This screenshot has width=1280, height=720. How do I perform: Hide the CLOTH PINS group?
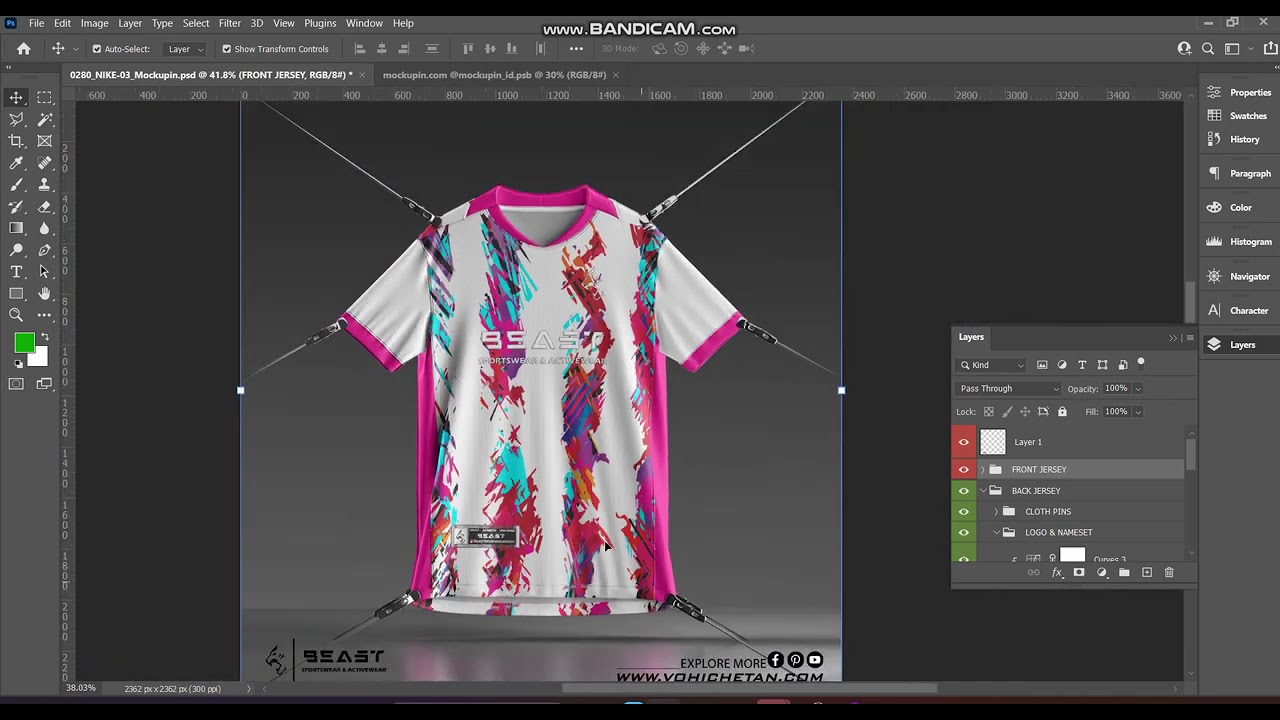(964, 512)
